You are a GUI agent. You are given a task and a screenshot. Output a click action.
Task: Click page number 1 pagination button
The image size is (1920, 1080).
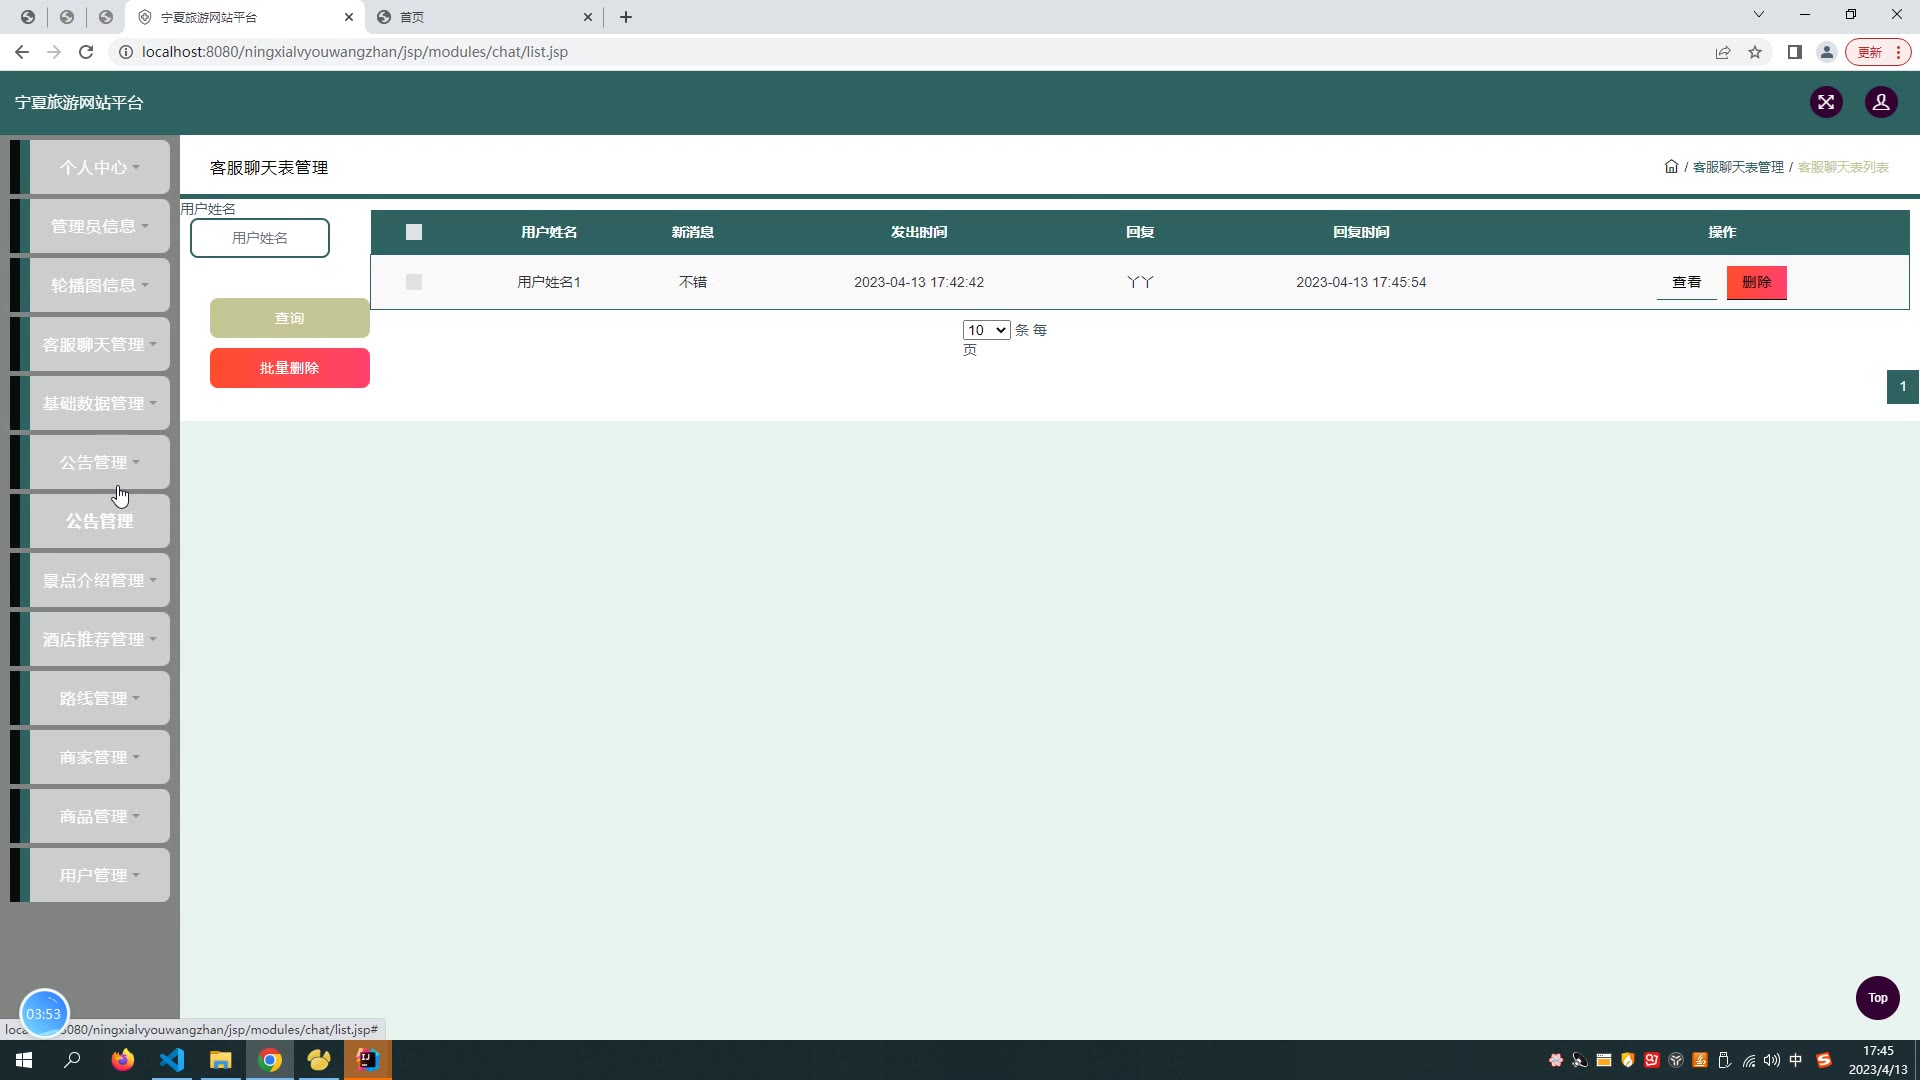coord(1902,387)
